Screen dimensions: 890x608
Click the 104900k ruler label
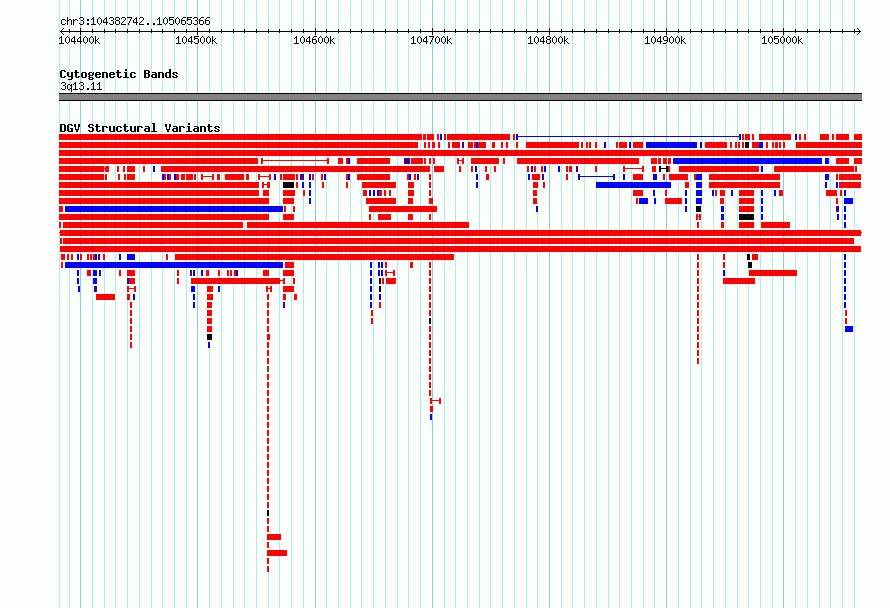tap(665, 40)
